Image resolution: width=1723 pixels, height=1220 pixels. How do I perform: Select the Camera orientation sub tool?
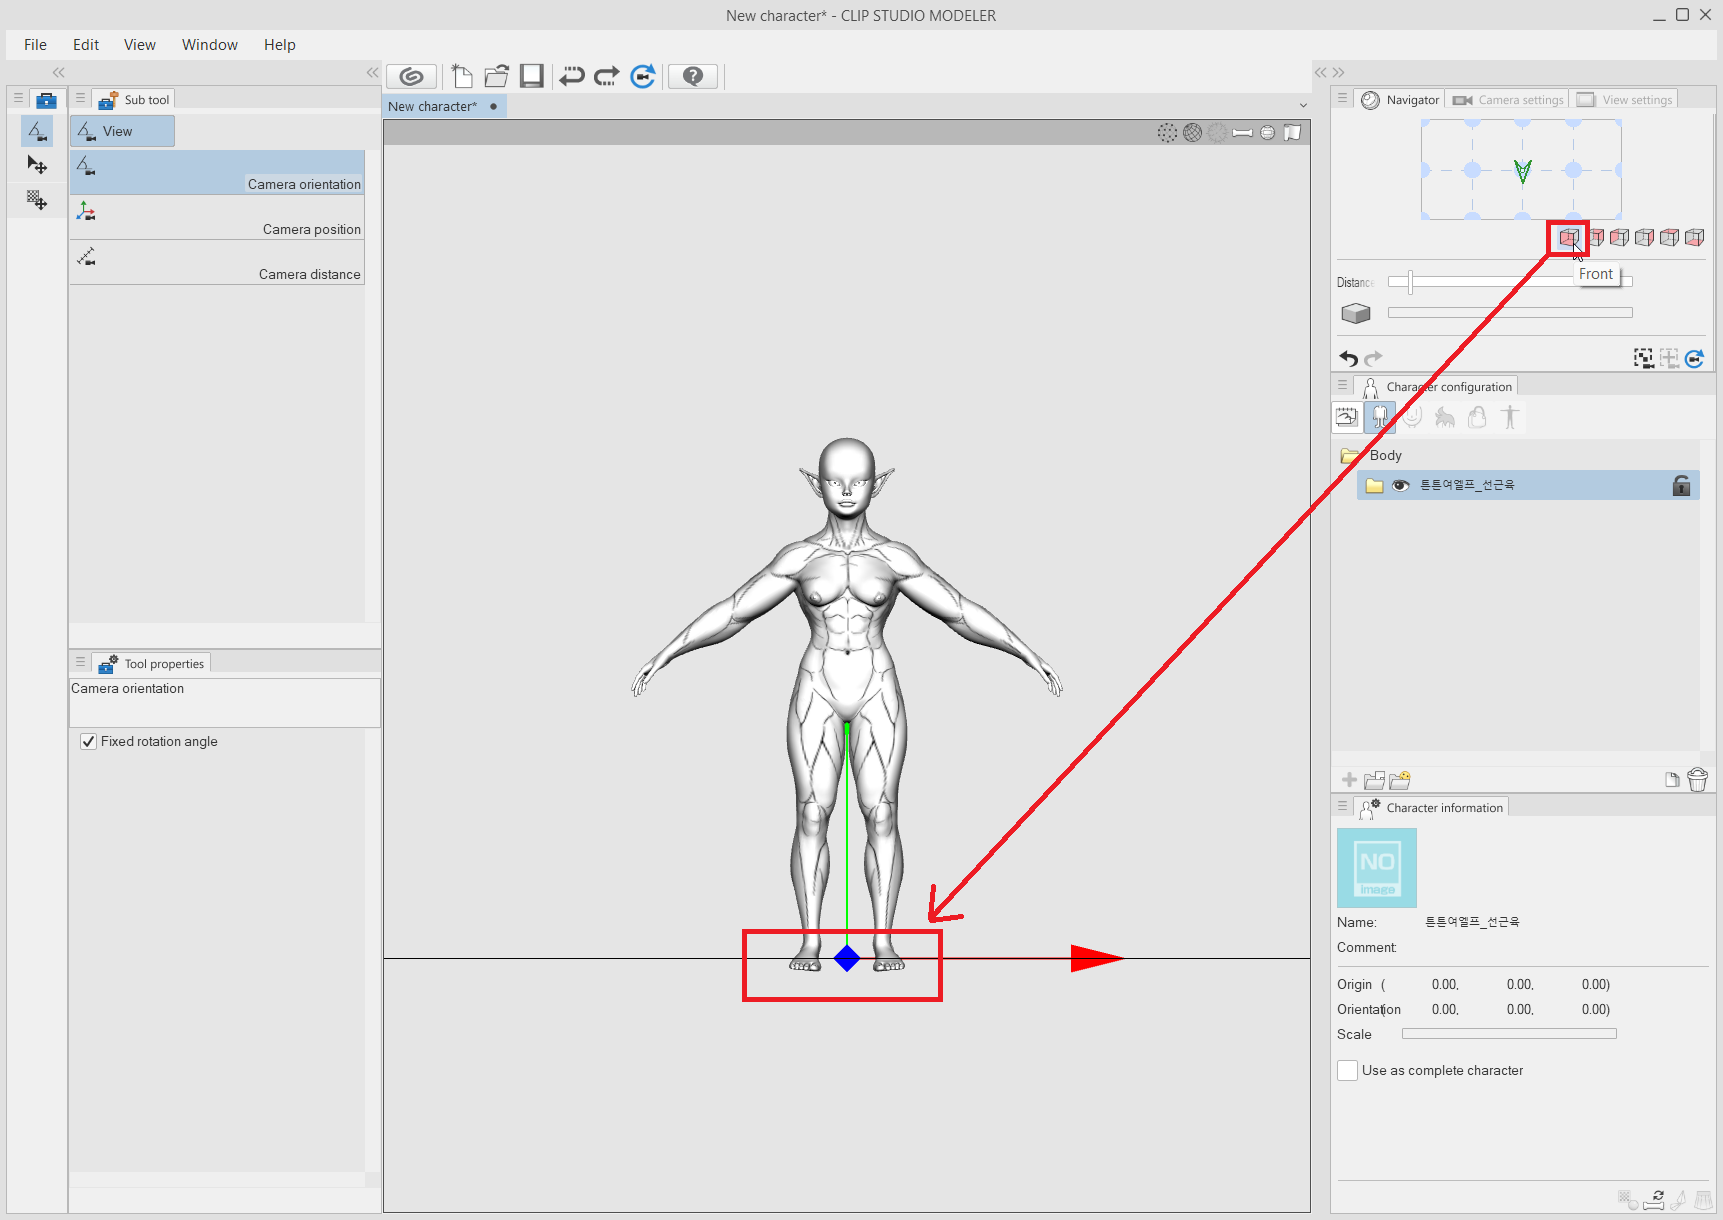click(217, 171)
